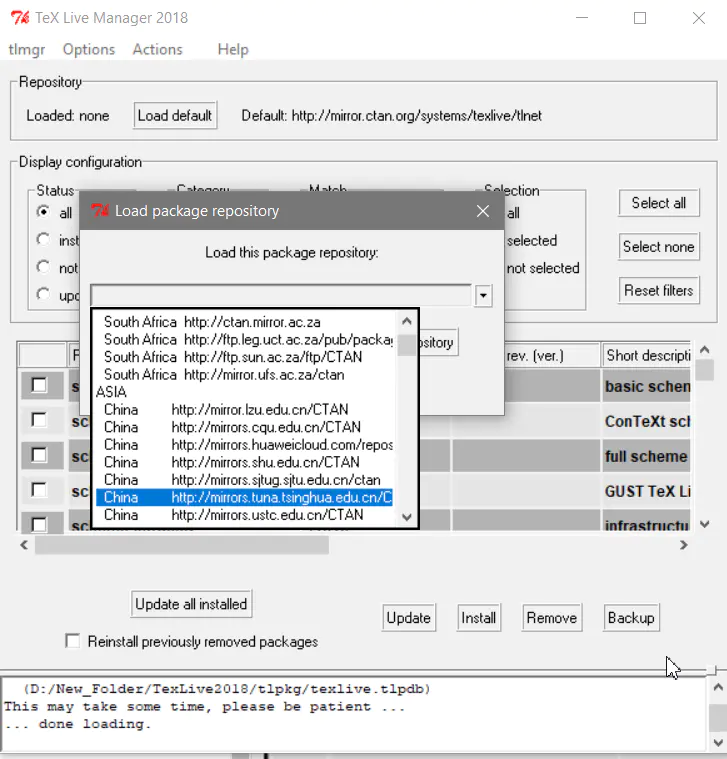The image size is (727, 759).
Task: Click the log pane scrollbar thumb
Action: (718, 718)
